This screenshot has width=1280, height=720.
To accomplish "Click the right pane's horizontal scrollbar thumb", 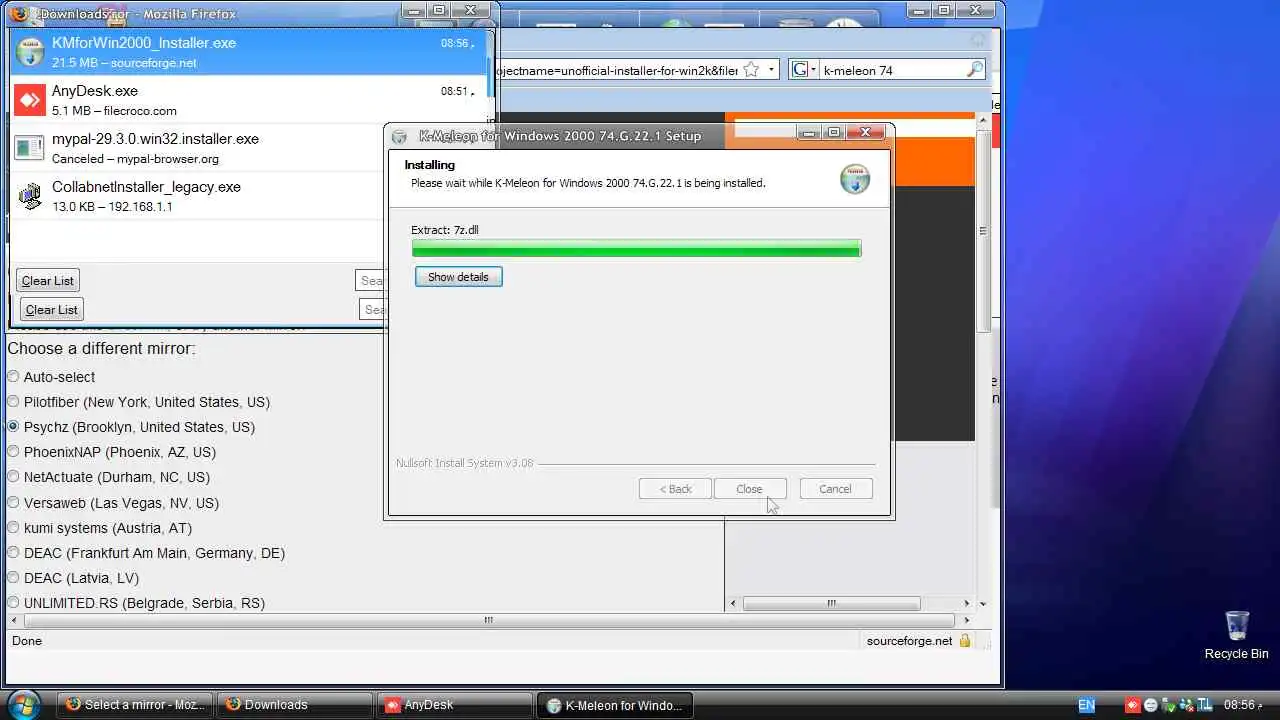I will tap(831, 603).
